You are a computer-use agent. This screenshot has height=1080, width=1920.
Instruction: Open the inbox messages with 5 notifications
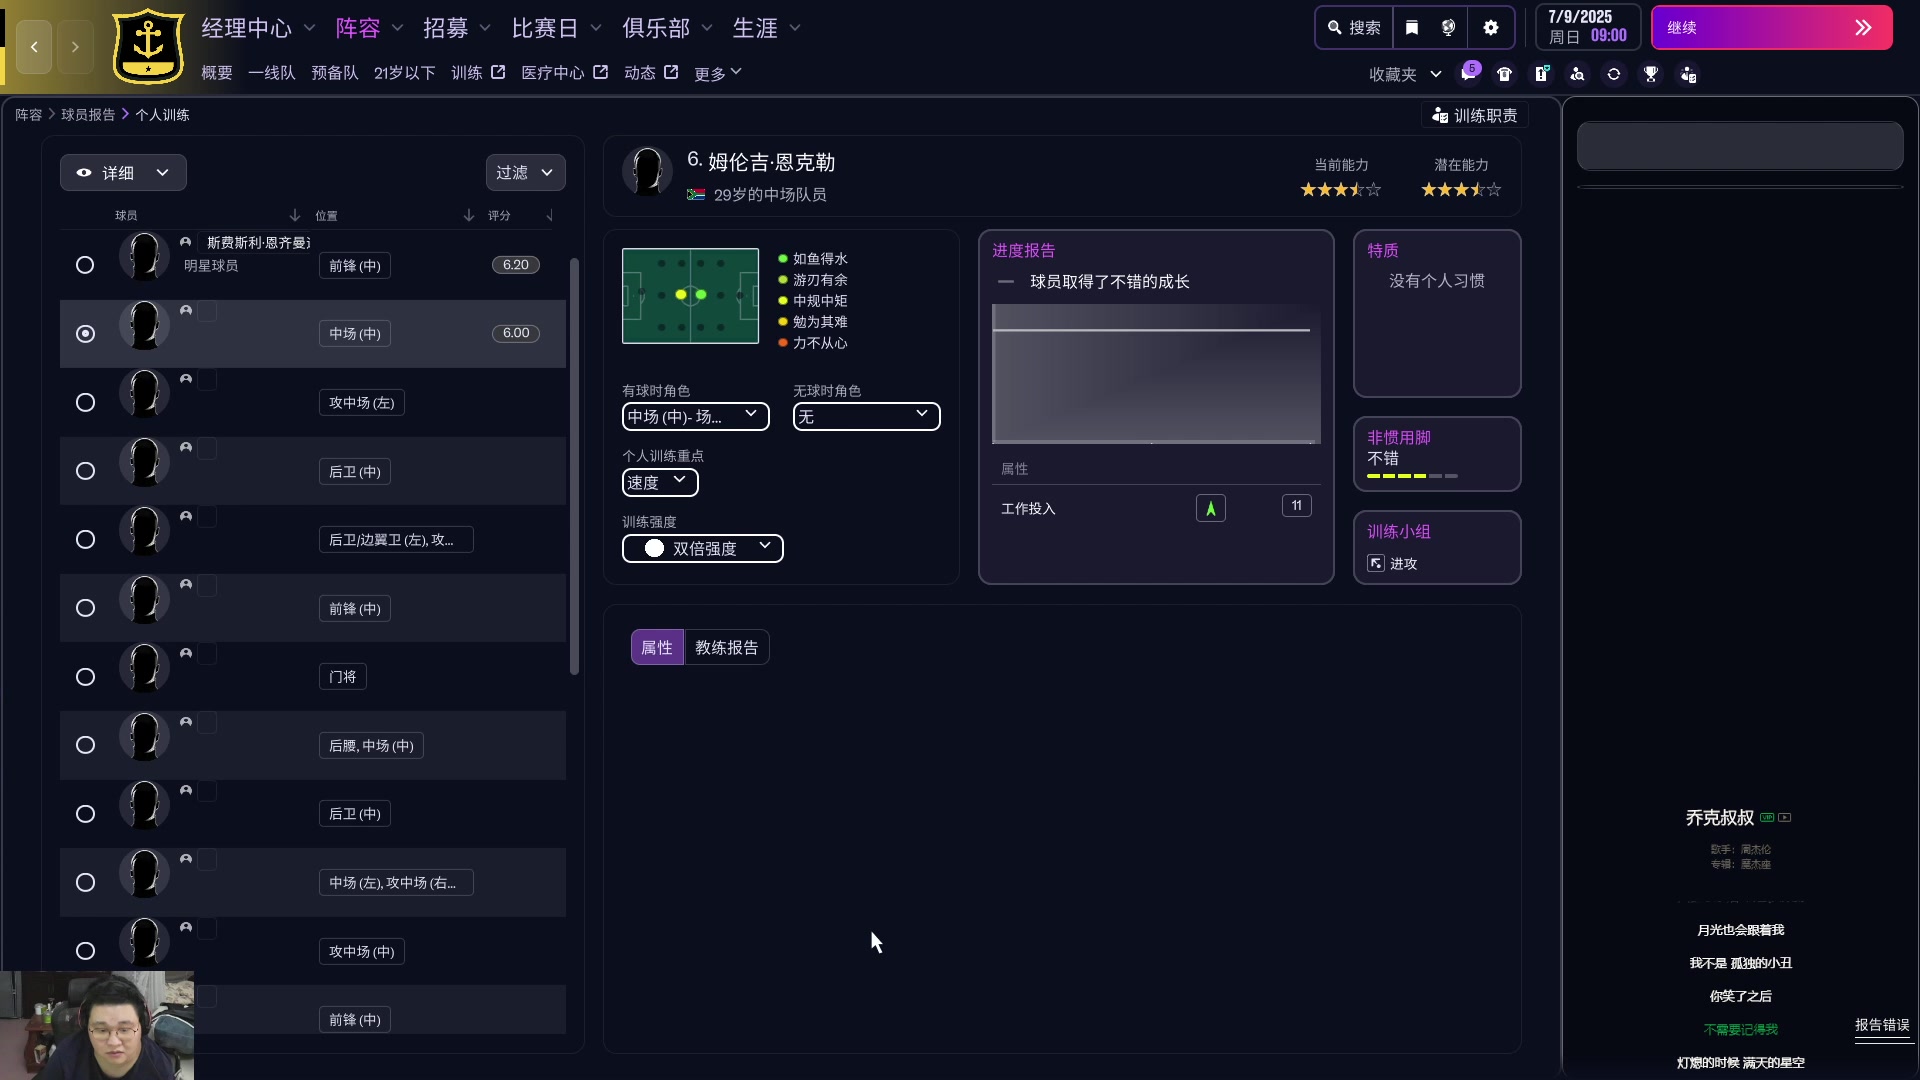point(1470,73)
